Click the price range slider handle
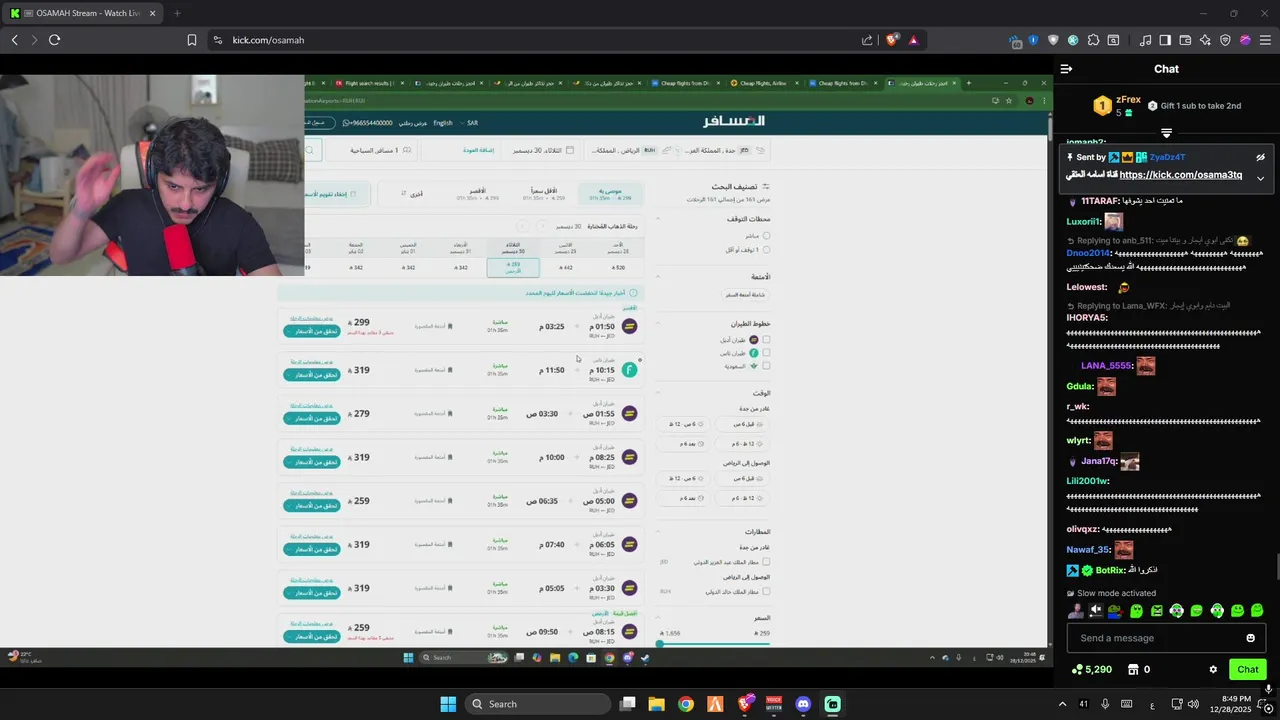 click(x=659, y=644)
